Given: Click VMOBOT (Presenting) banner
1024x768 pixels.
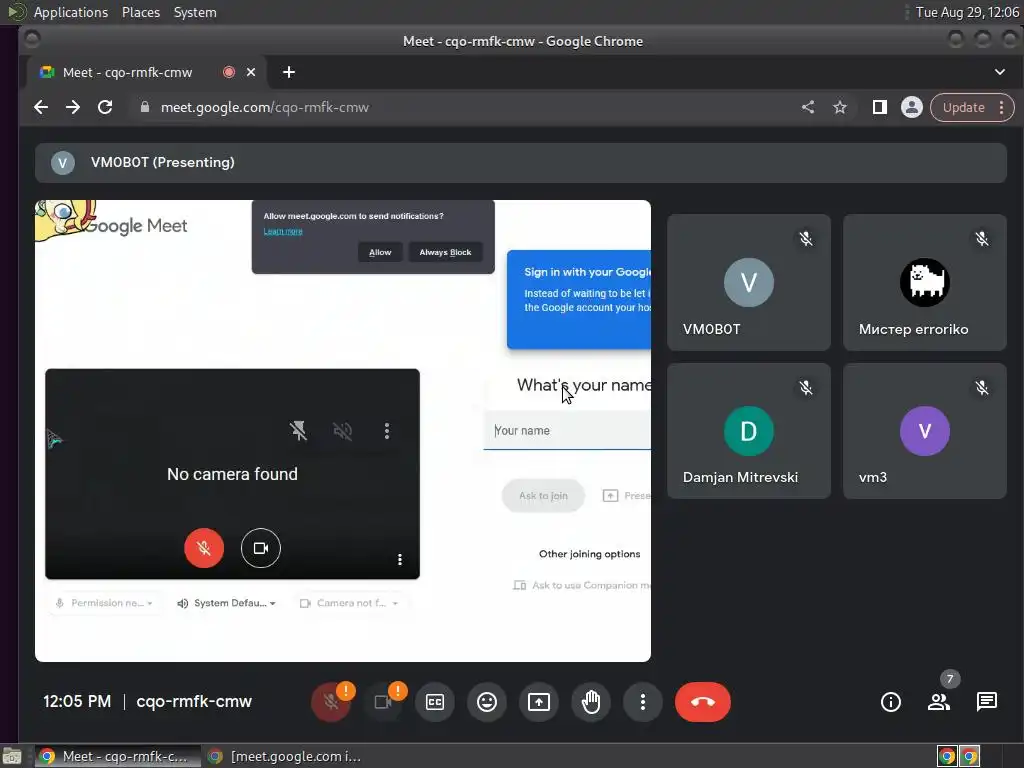Looking at the screenshot, I should click(520, 163).
